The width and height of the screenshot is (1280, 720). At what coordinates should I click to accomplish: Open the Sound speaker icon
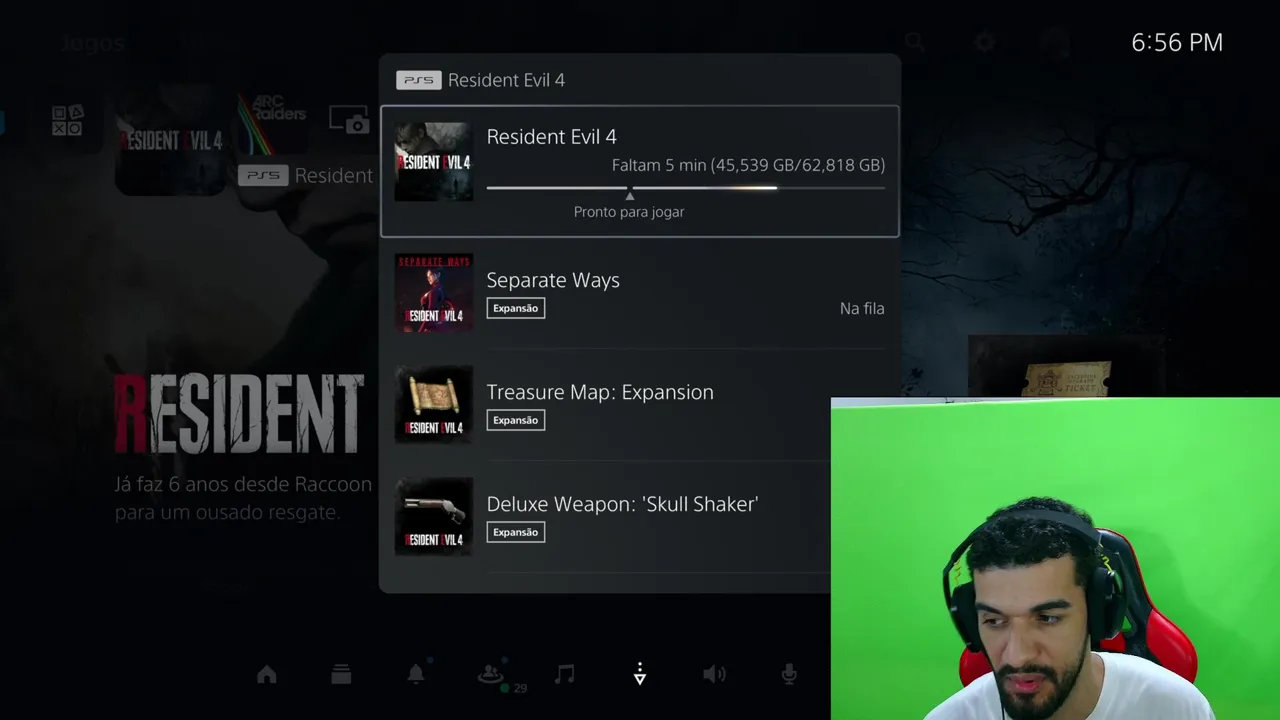point(714,675)
